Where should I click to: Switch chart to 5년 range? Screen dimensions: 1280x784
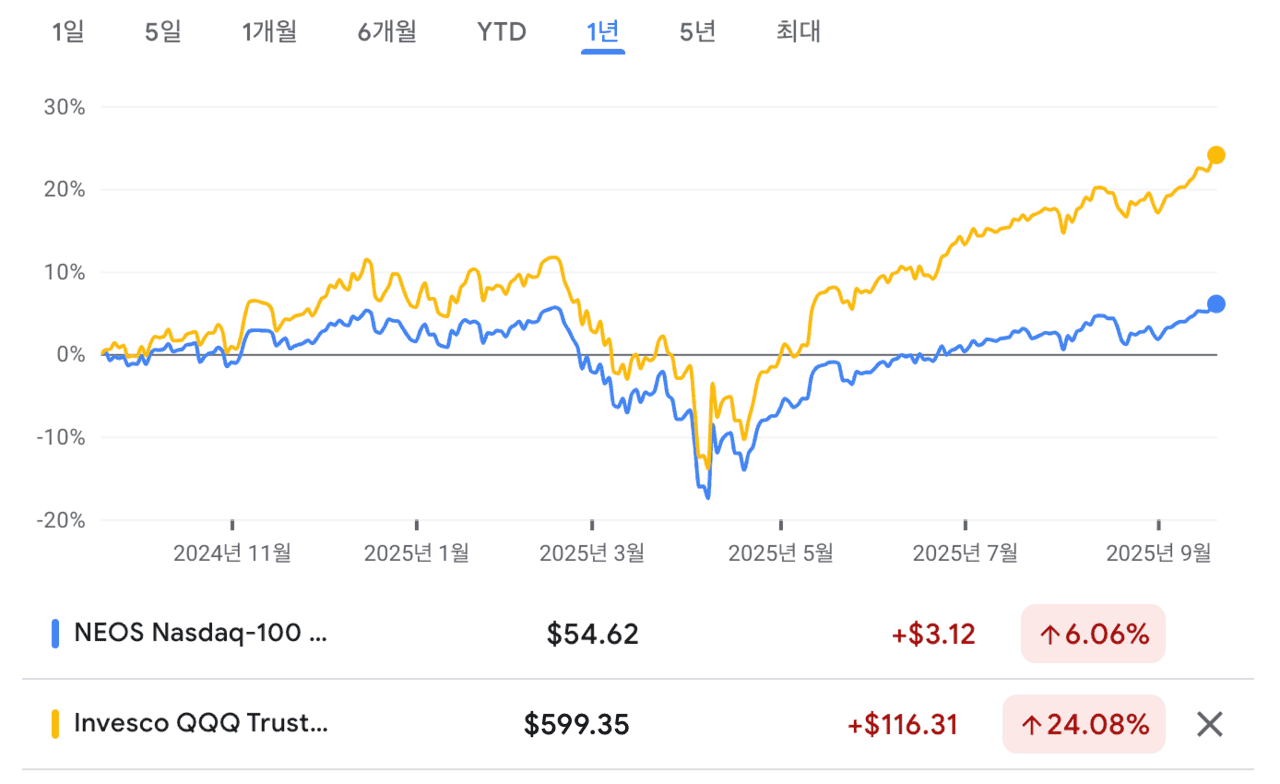697,32
